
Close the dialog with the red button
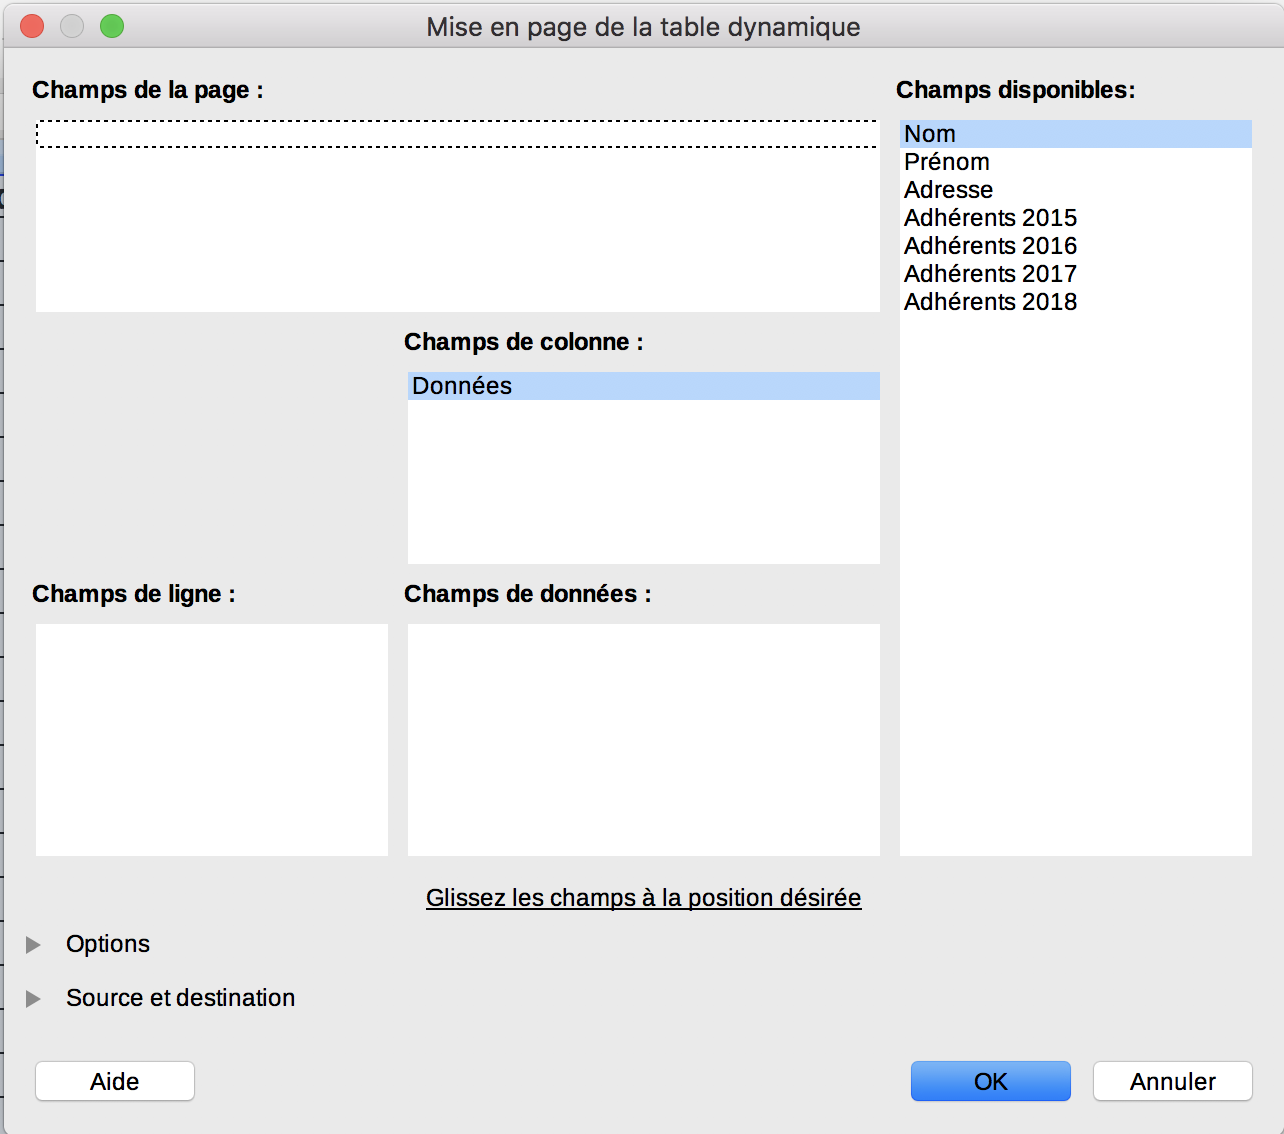pos(32,26)
